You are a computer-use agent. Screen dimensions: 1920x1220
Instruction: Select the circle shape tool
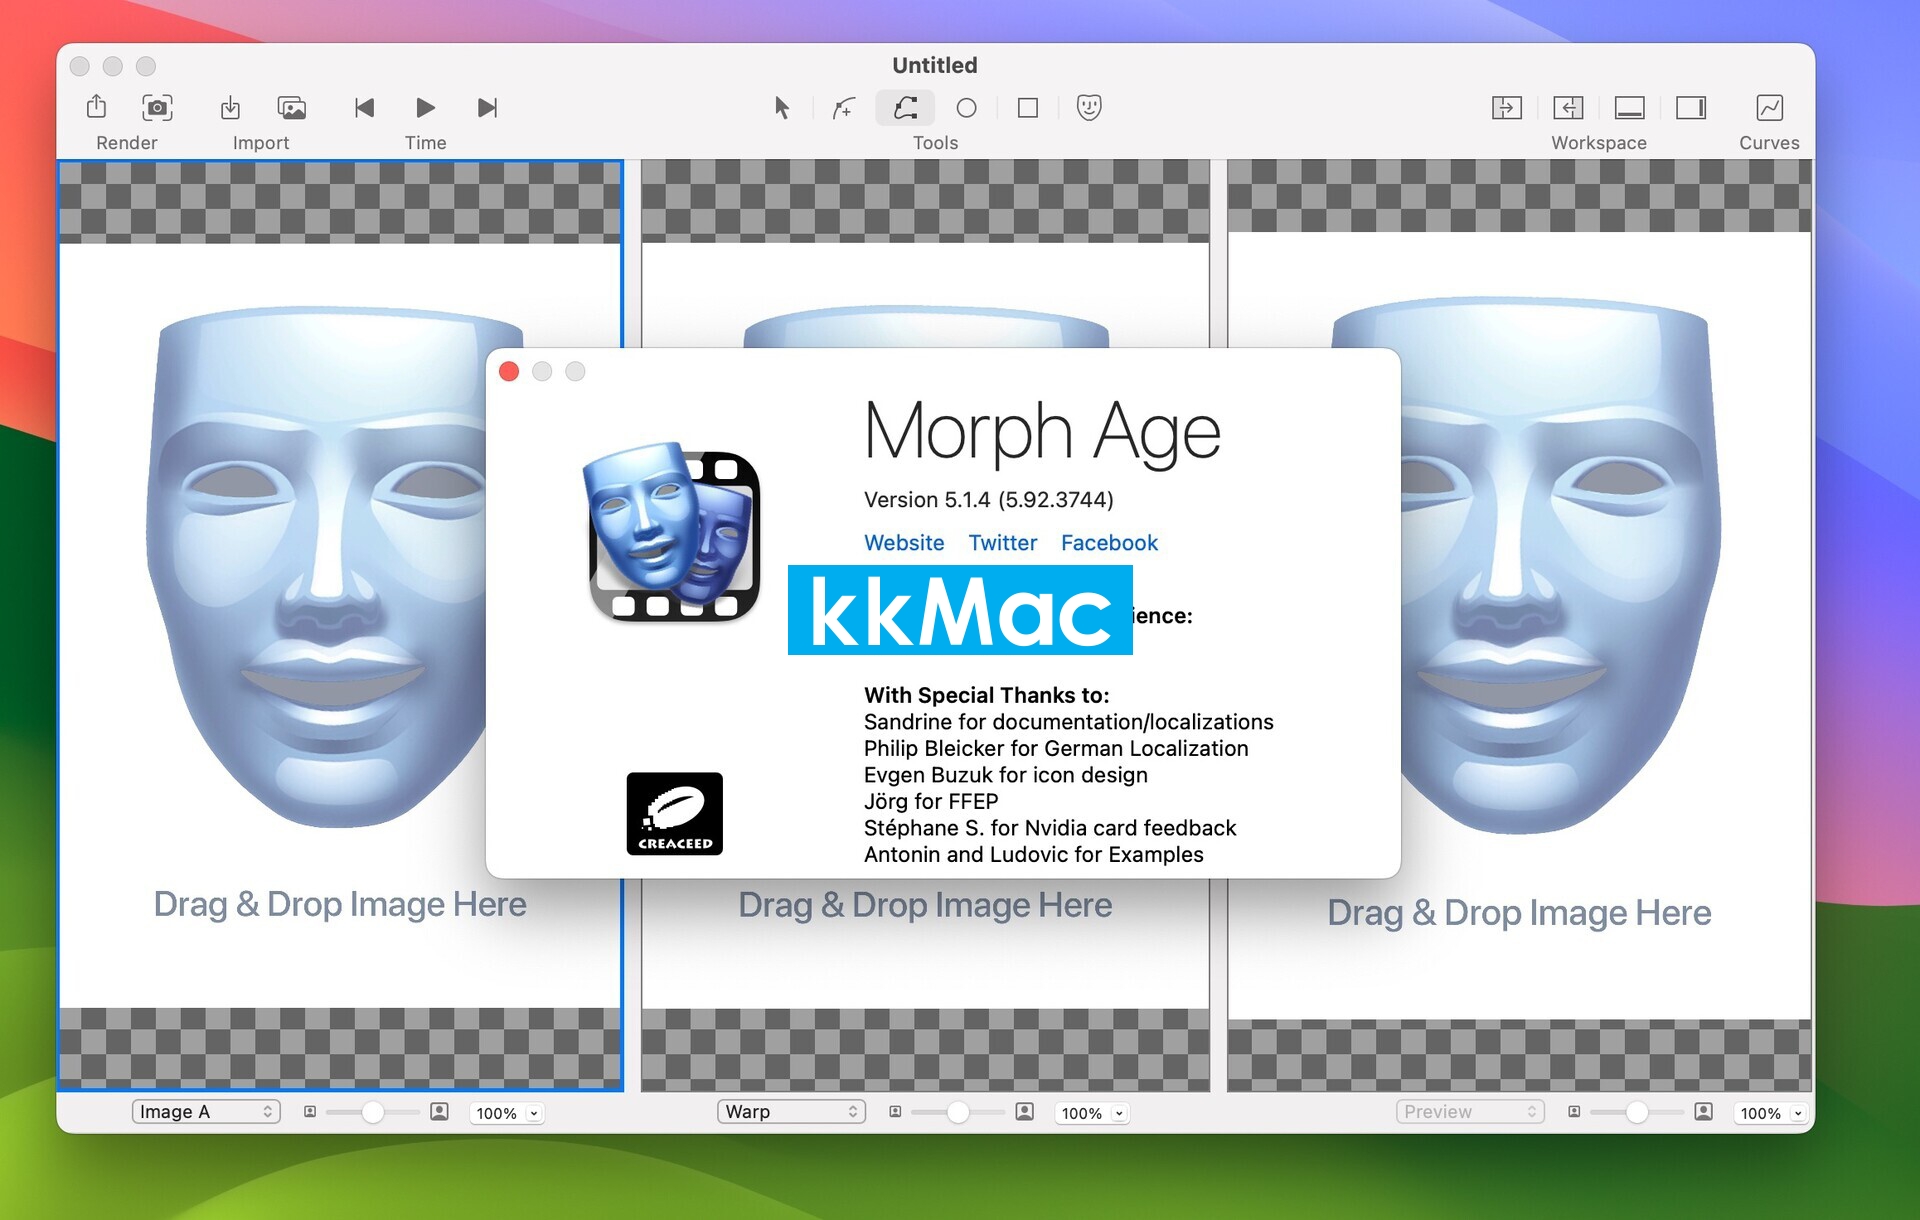pos(966,107)
